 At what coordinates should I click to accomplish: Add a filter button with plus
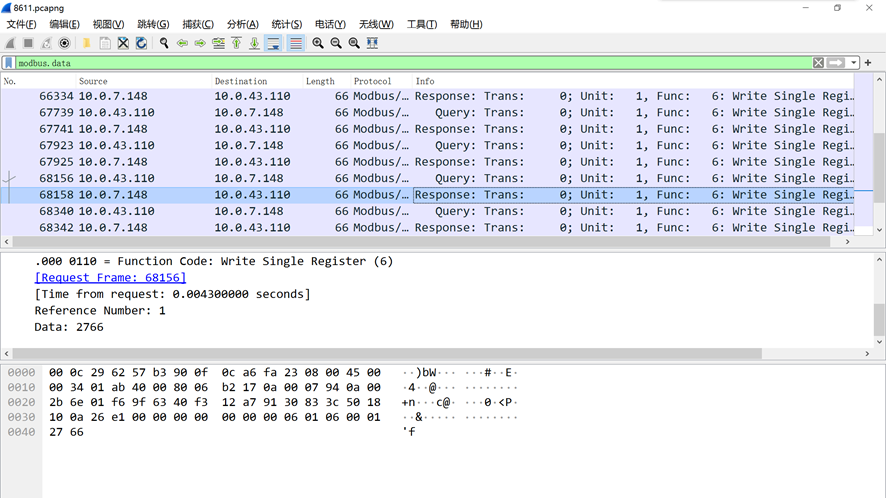point(868,63)
